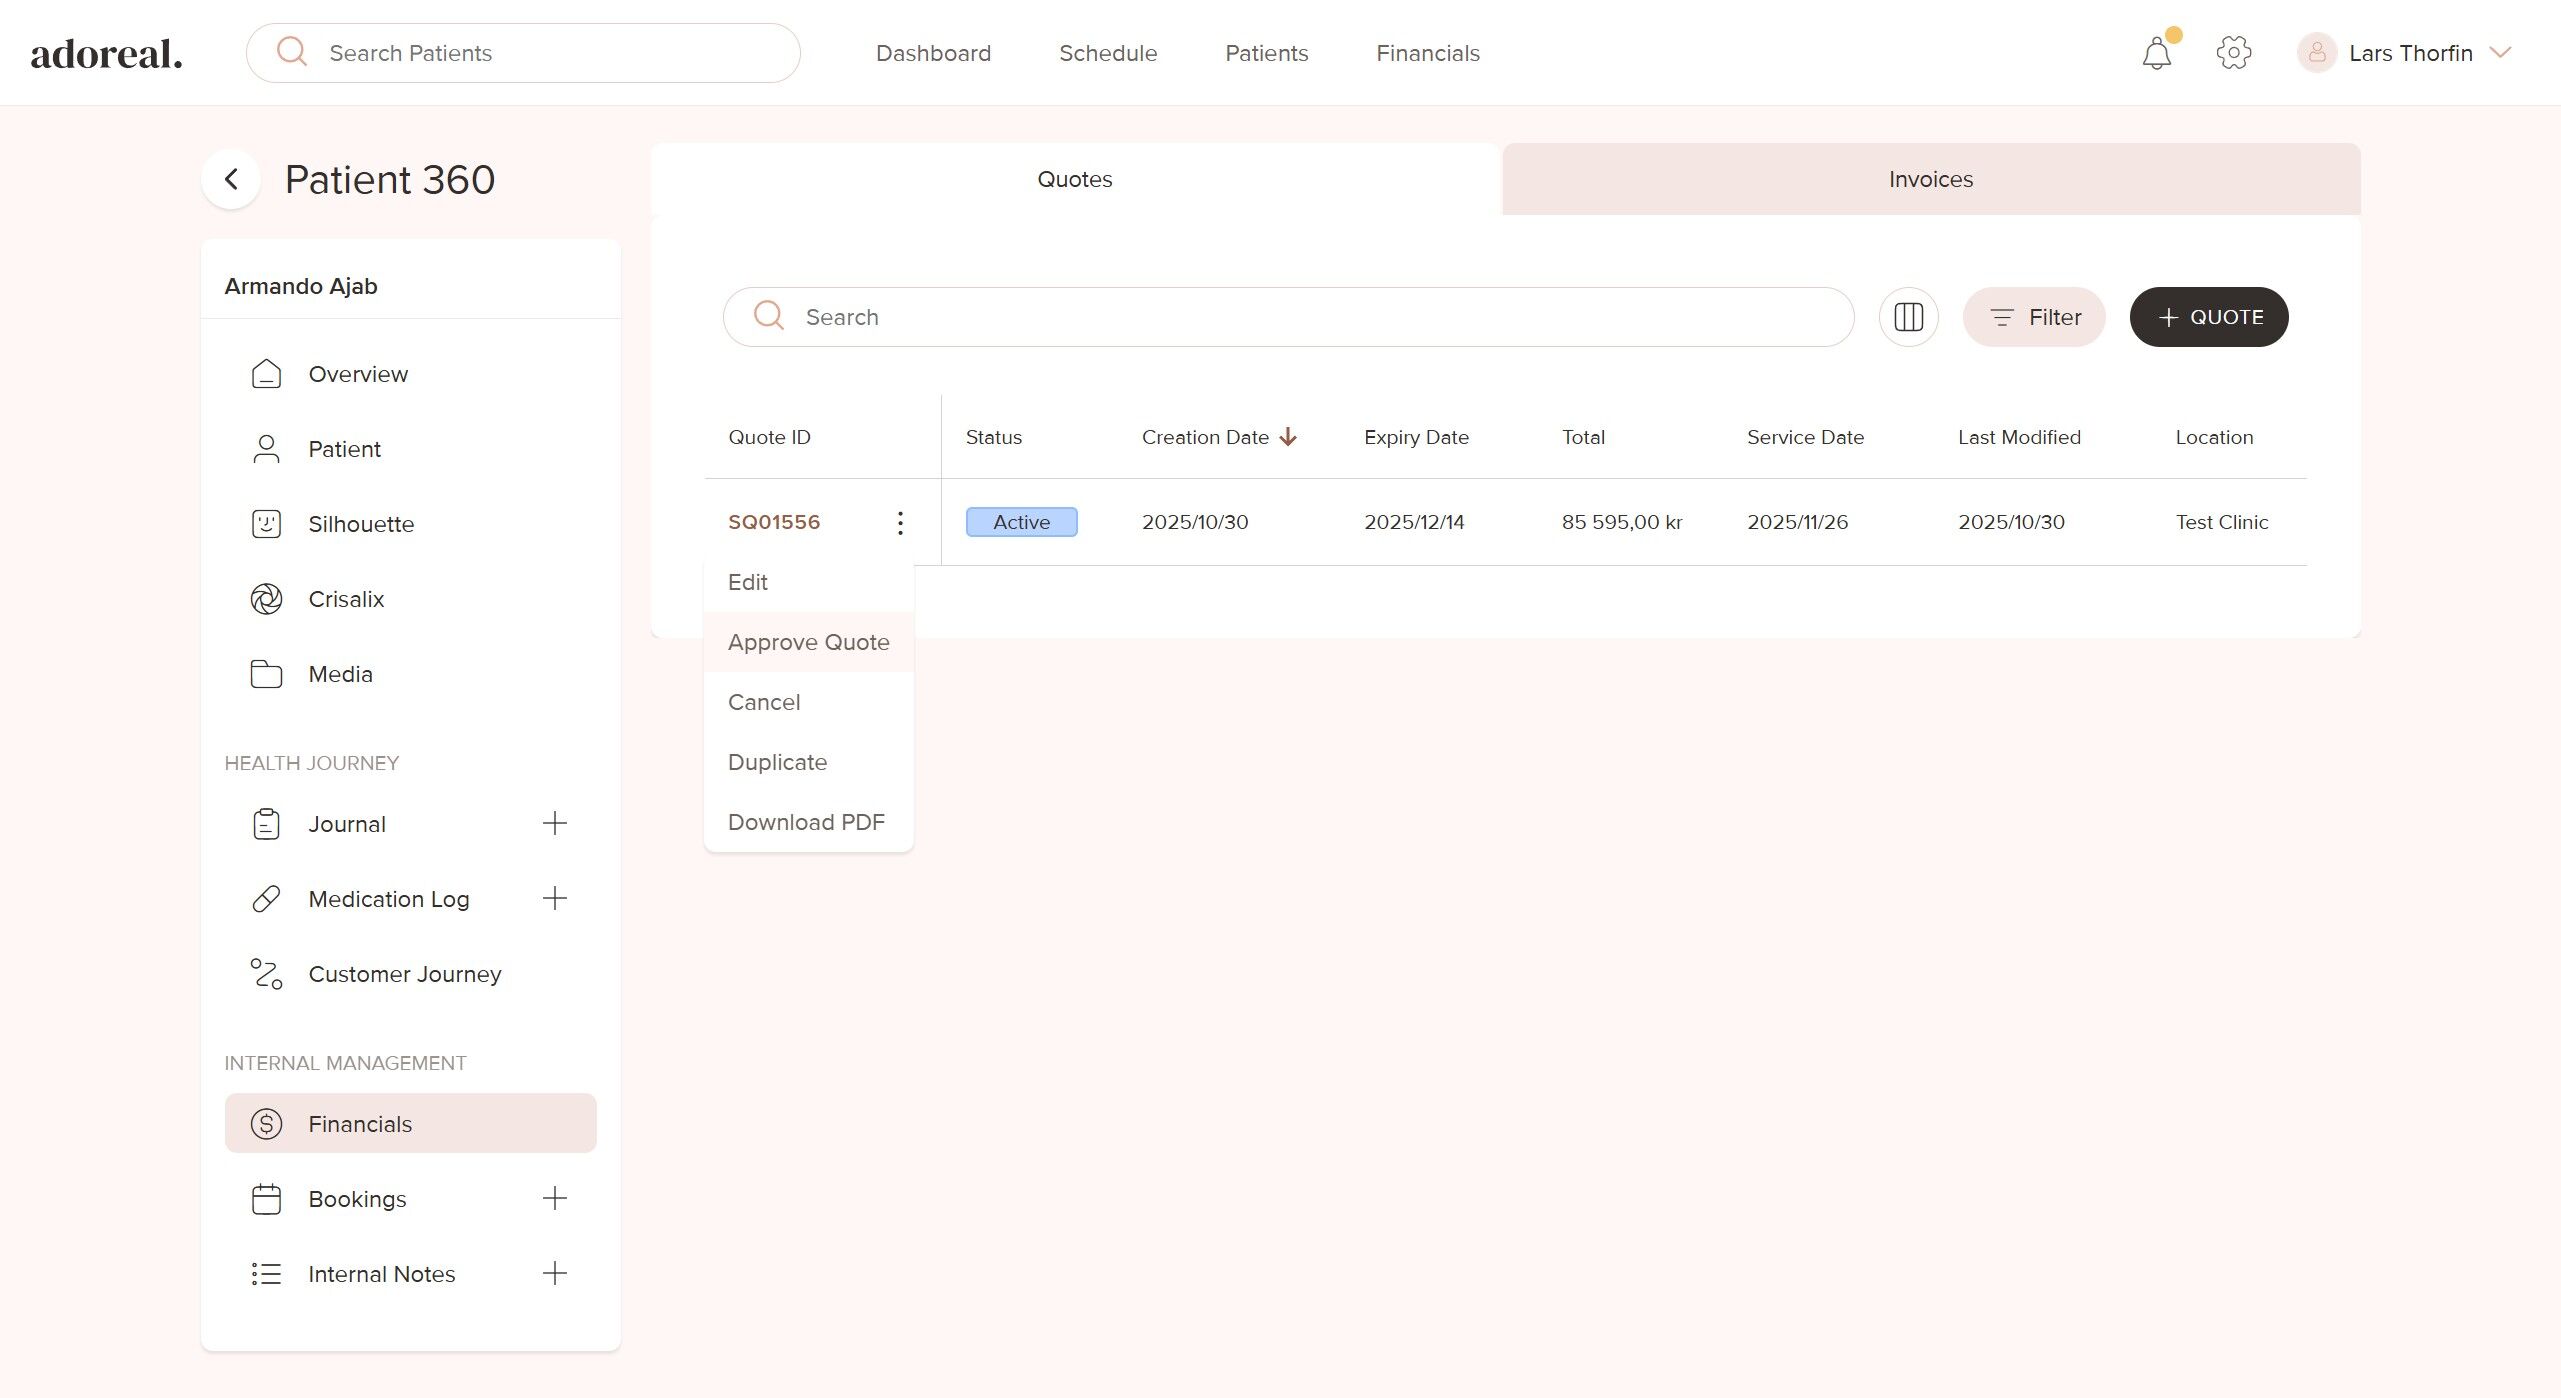Open the notifications bell

tap(2157, 53)
